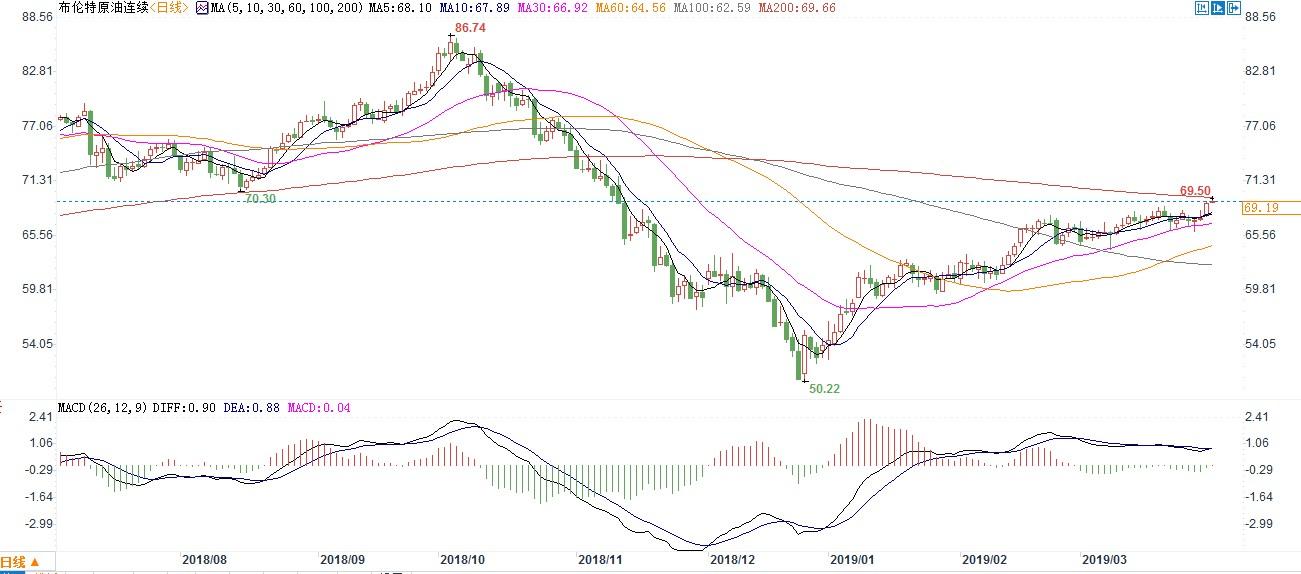Click the 54.05 left axis label

pos(38,343)
